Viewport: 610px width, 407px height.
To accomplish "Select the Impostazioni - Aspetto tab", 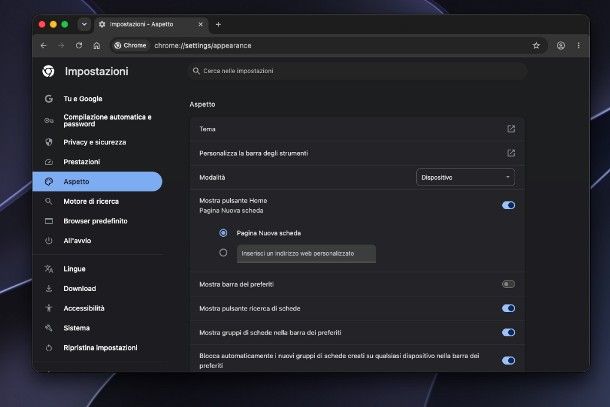I will [151, 24].
